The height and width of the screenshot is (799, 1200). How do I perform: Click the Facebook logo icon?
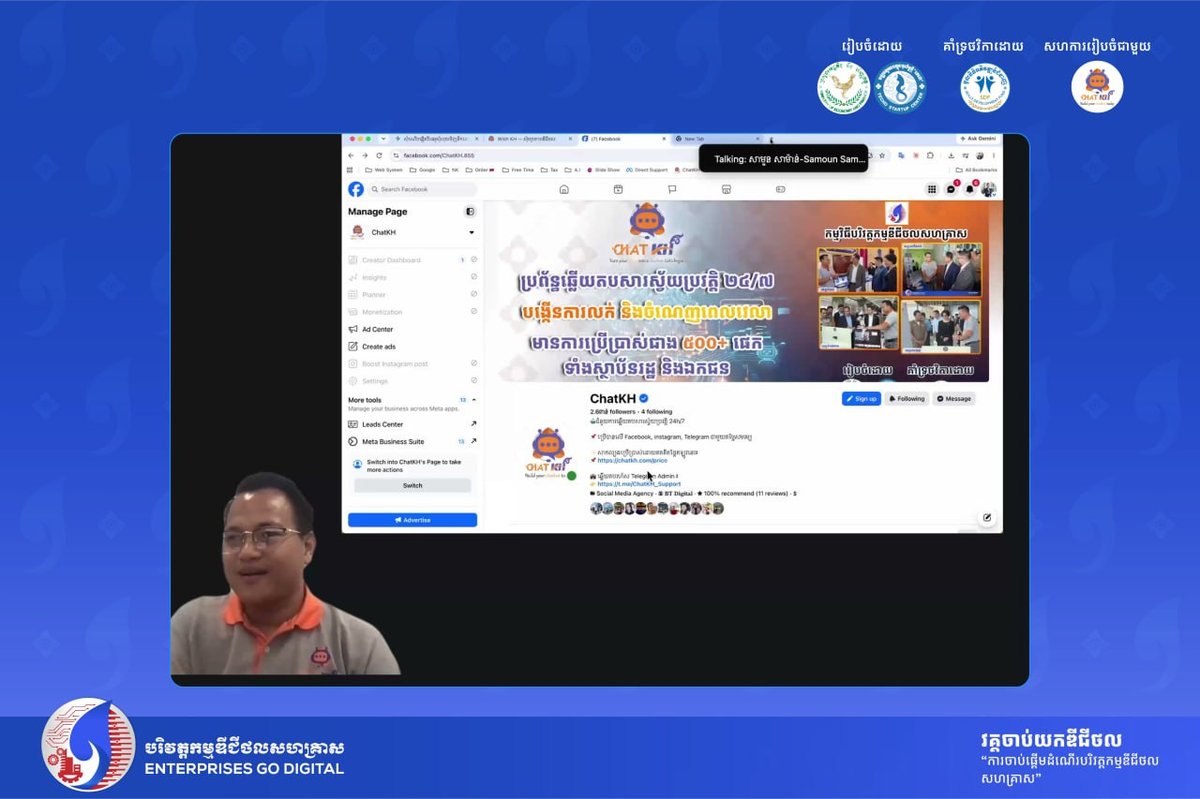point(356,189)
